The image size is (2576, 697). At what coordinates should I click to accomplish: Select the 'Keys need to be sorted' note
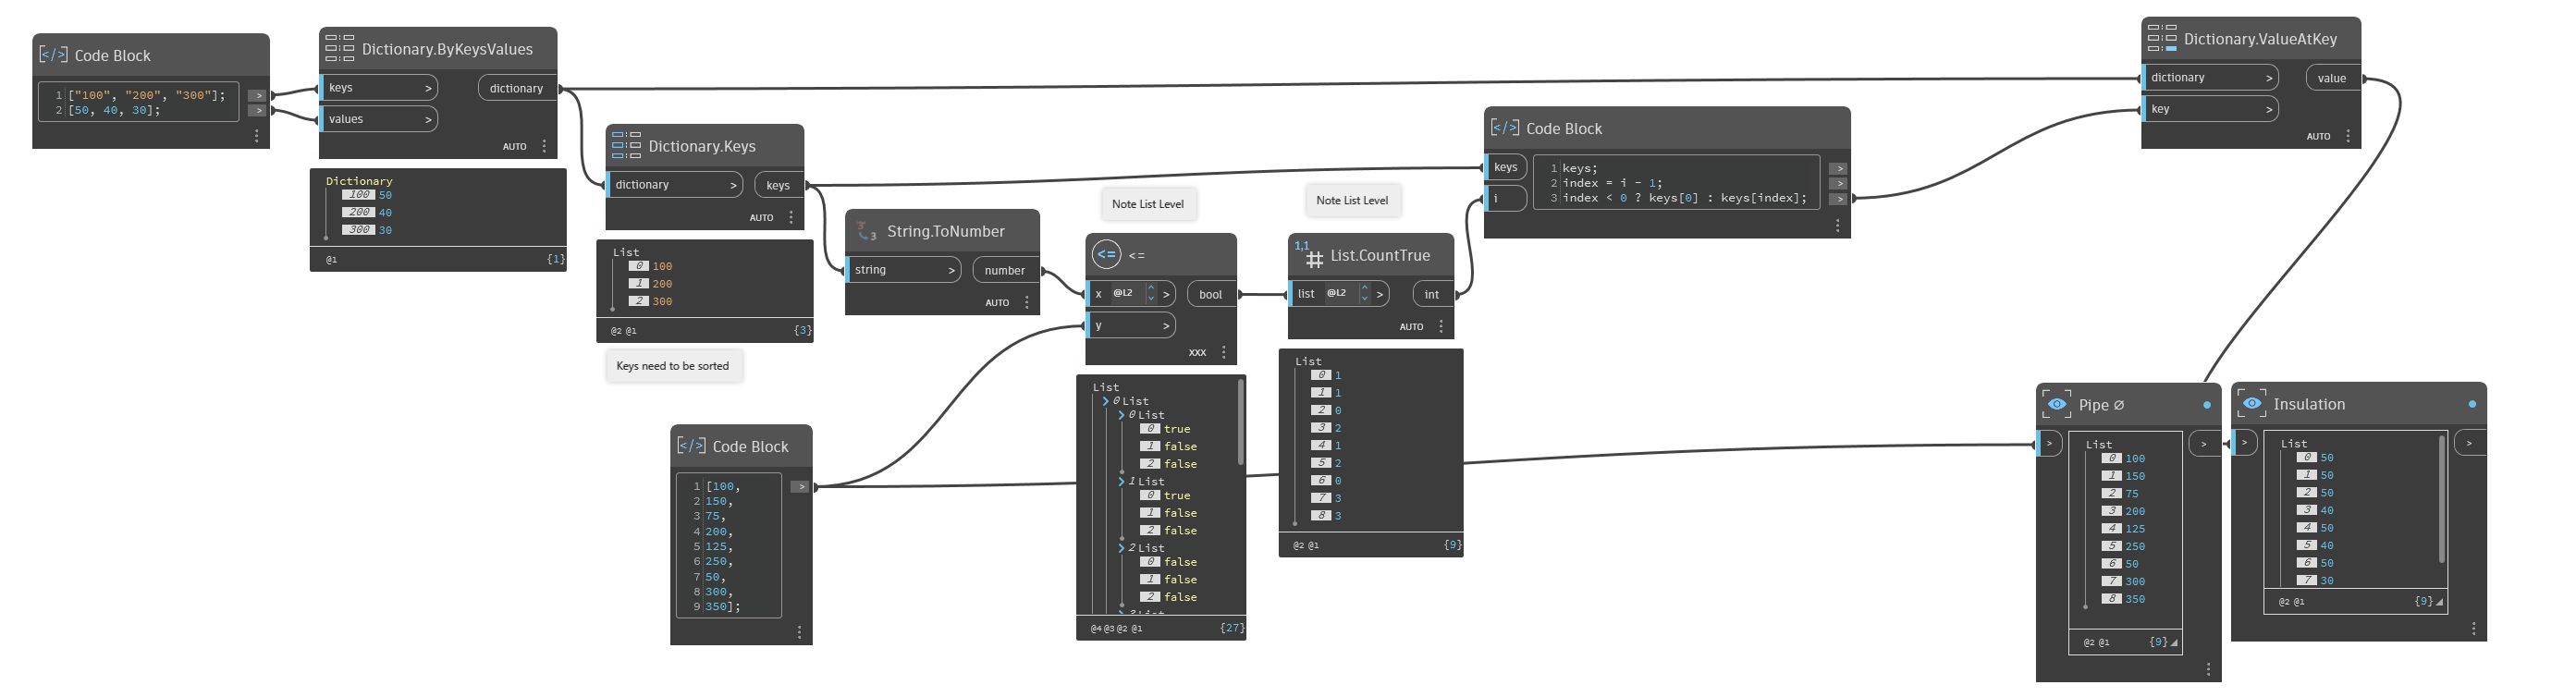tap(673, 366)
